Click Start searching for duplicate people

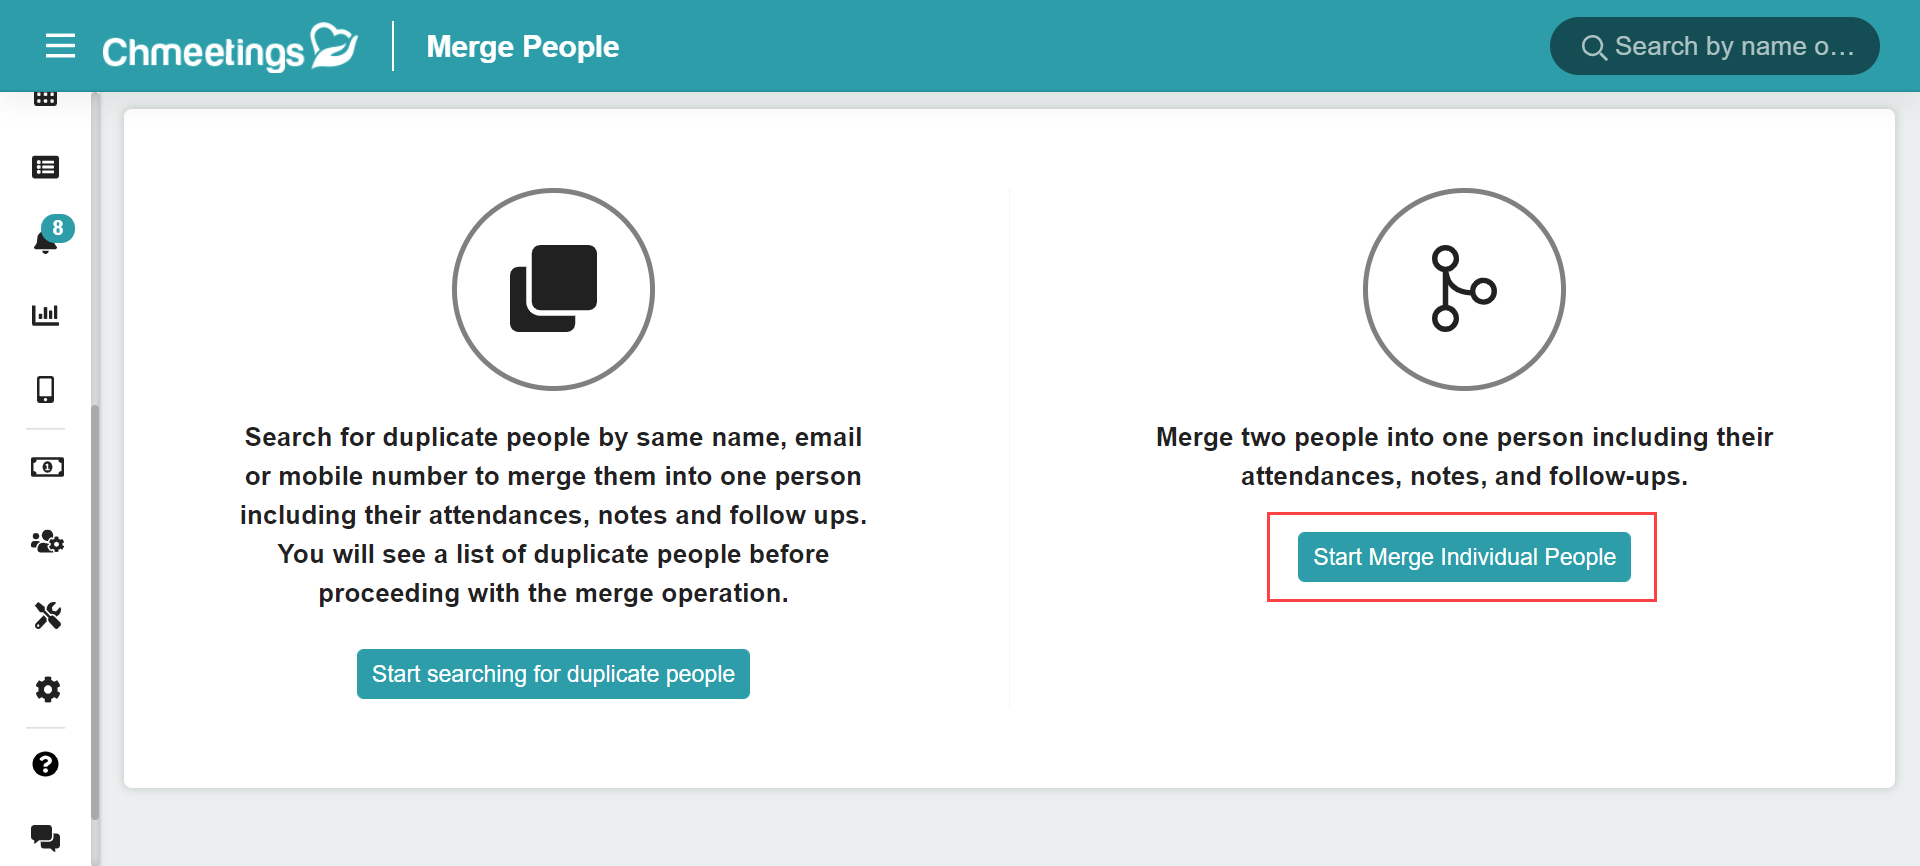click(x=553, y=674)
